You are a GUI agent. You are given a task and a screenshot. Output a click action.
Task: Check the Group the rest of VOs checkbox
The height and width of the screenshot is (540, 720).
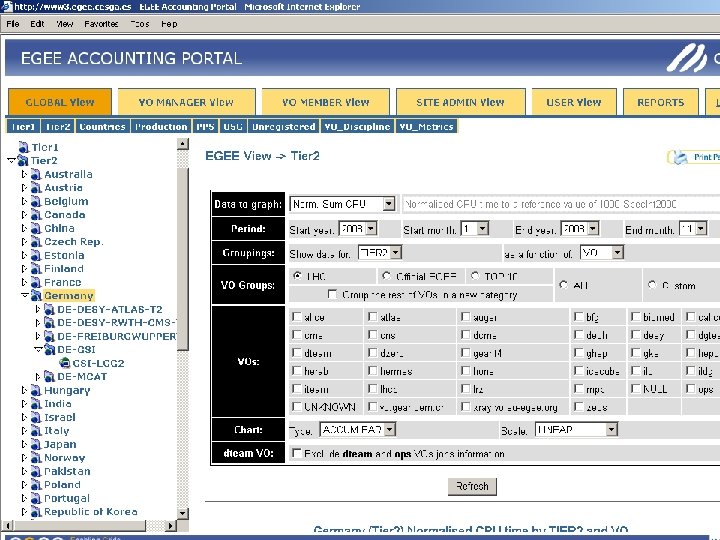pos(332,293)
